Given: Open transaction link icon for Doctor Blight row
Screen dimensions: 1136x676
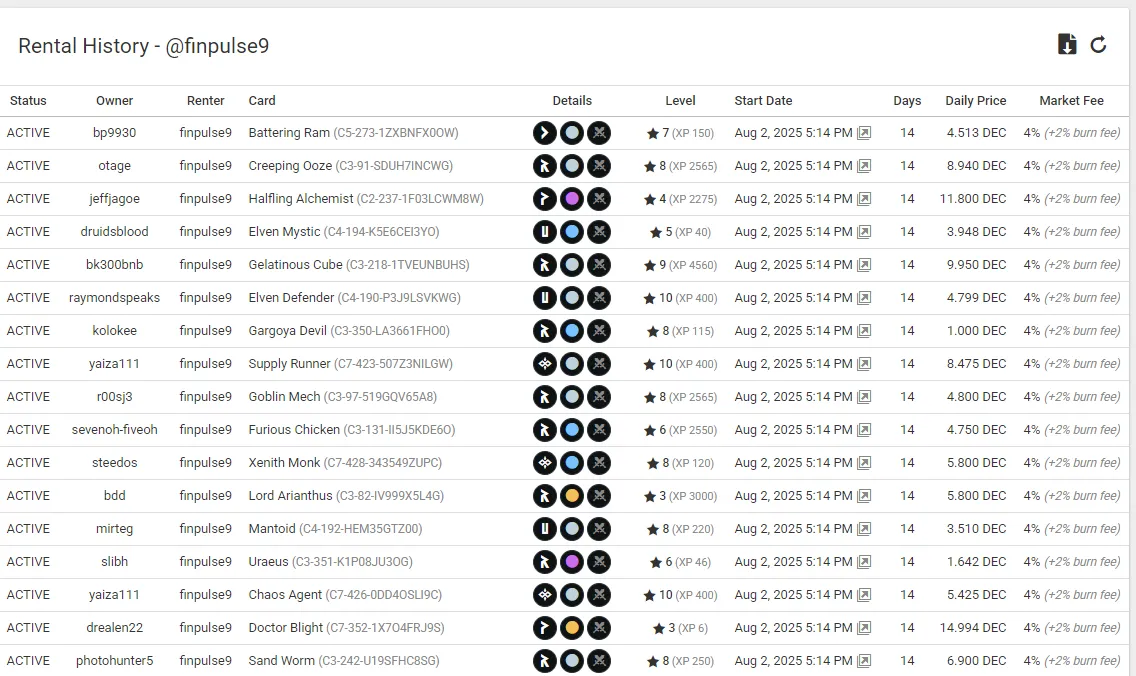Looking at the screenshot, I should [864, 627].
